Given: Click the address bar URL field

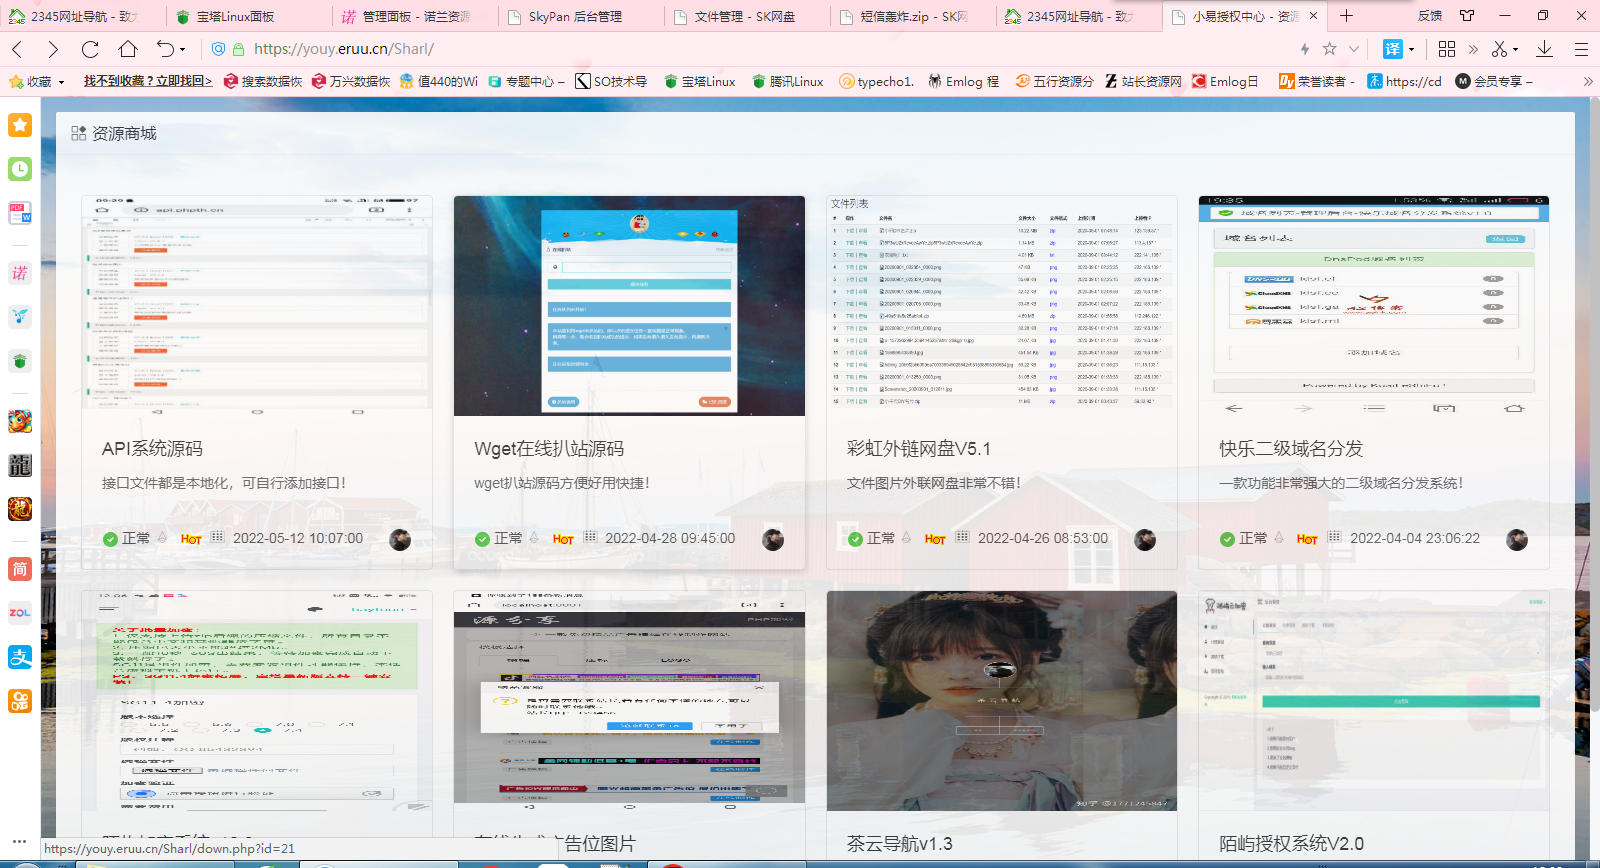Looking at the screenshot, I should 700,49.
